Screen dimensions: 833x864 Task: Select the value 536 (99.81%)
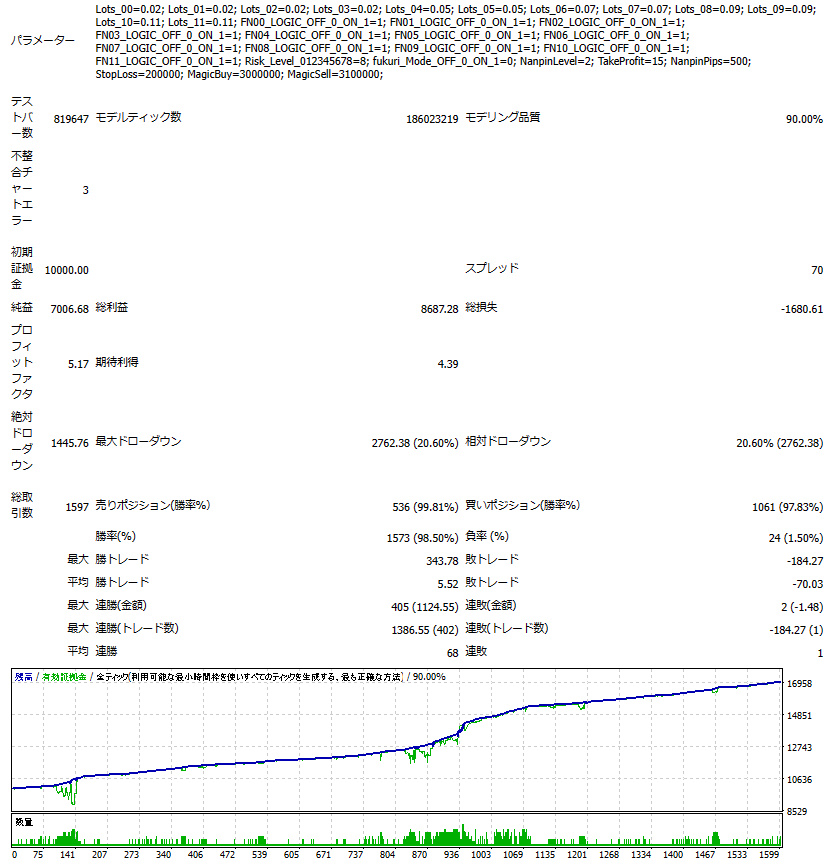(x=425, y=507)
